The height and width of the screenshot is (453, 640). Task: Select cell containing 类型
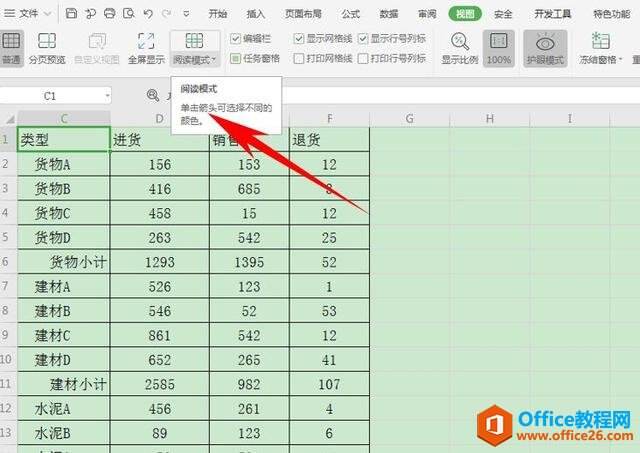pyautogui.click(x=64, y=140)
